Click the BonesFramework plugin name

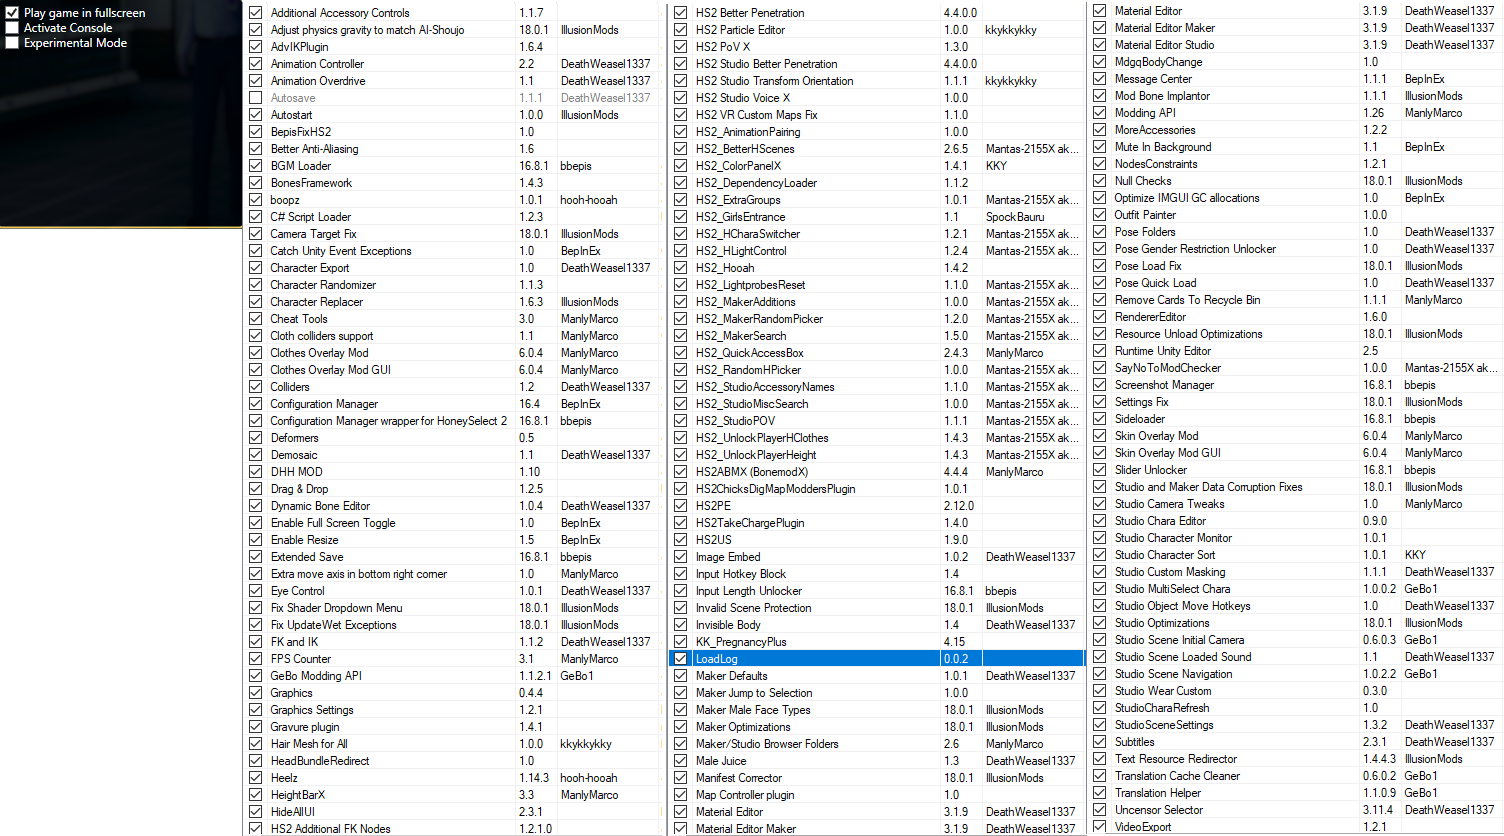pyautogui.click(x=311, y=183)
